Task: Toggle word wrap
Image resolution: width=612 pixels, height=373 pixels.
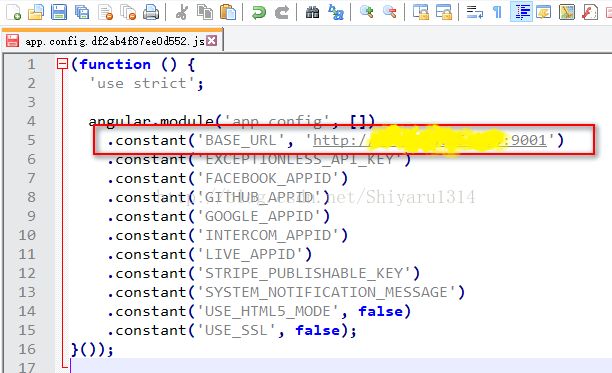Action: pos(475,12)
